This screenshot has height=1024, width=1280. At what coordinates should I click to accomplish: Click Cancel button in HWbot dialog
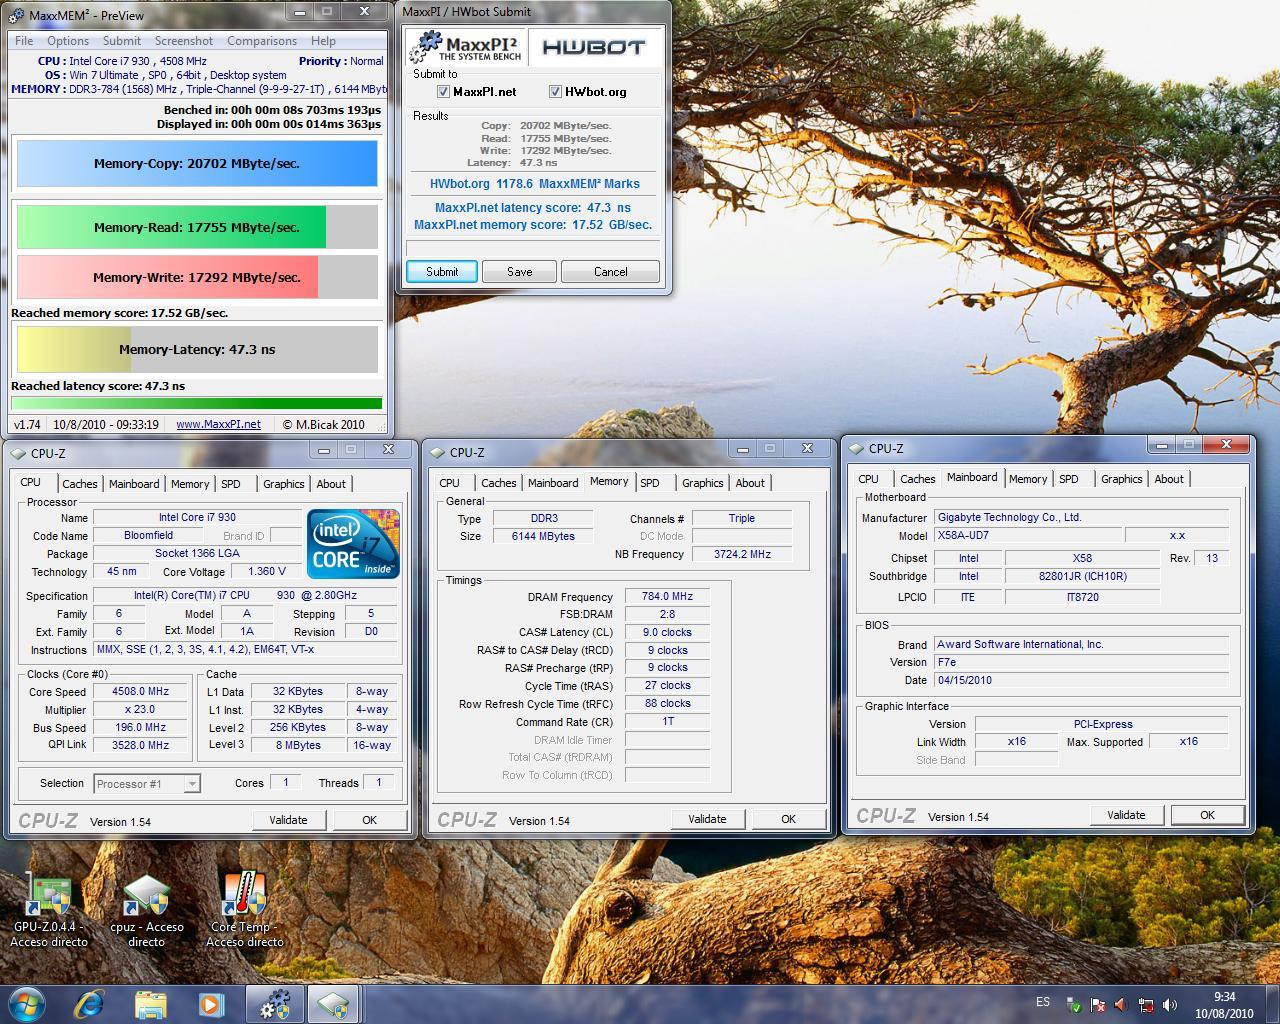point(611,272)
